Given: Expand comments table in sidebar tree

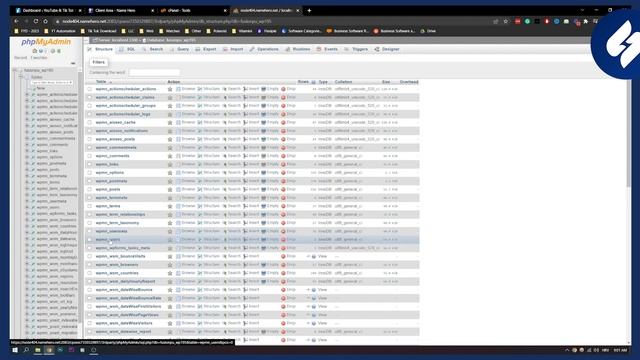Looking at the screenshot, I should tap(27, 144).
